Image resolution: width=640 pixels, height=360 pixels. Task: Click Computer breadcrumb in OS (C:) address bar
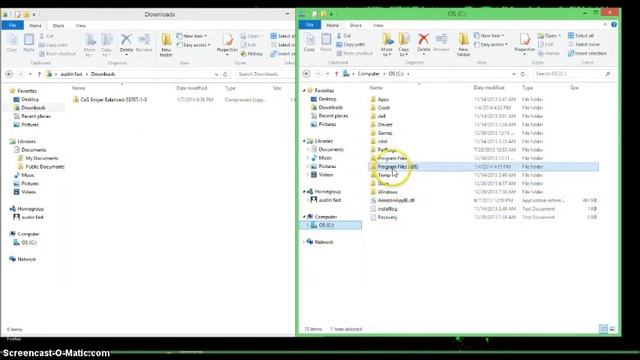click(369, 74)
